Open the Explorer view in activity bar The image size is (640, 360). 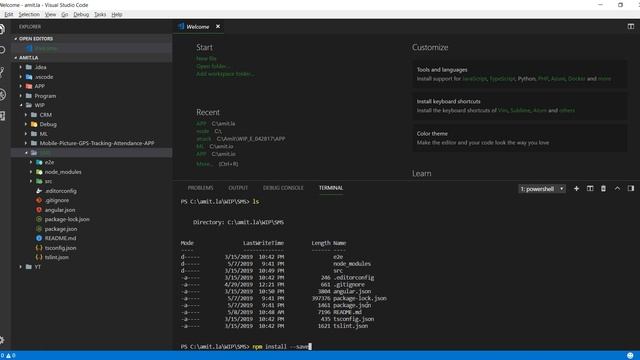point(2,29)
